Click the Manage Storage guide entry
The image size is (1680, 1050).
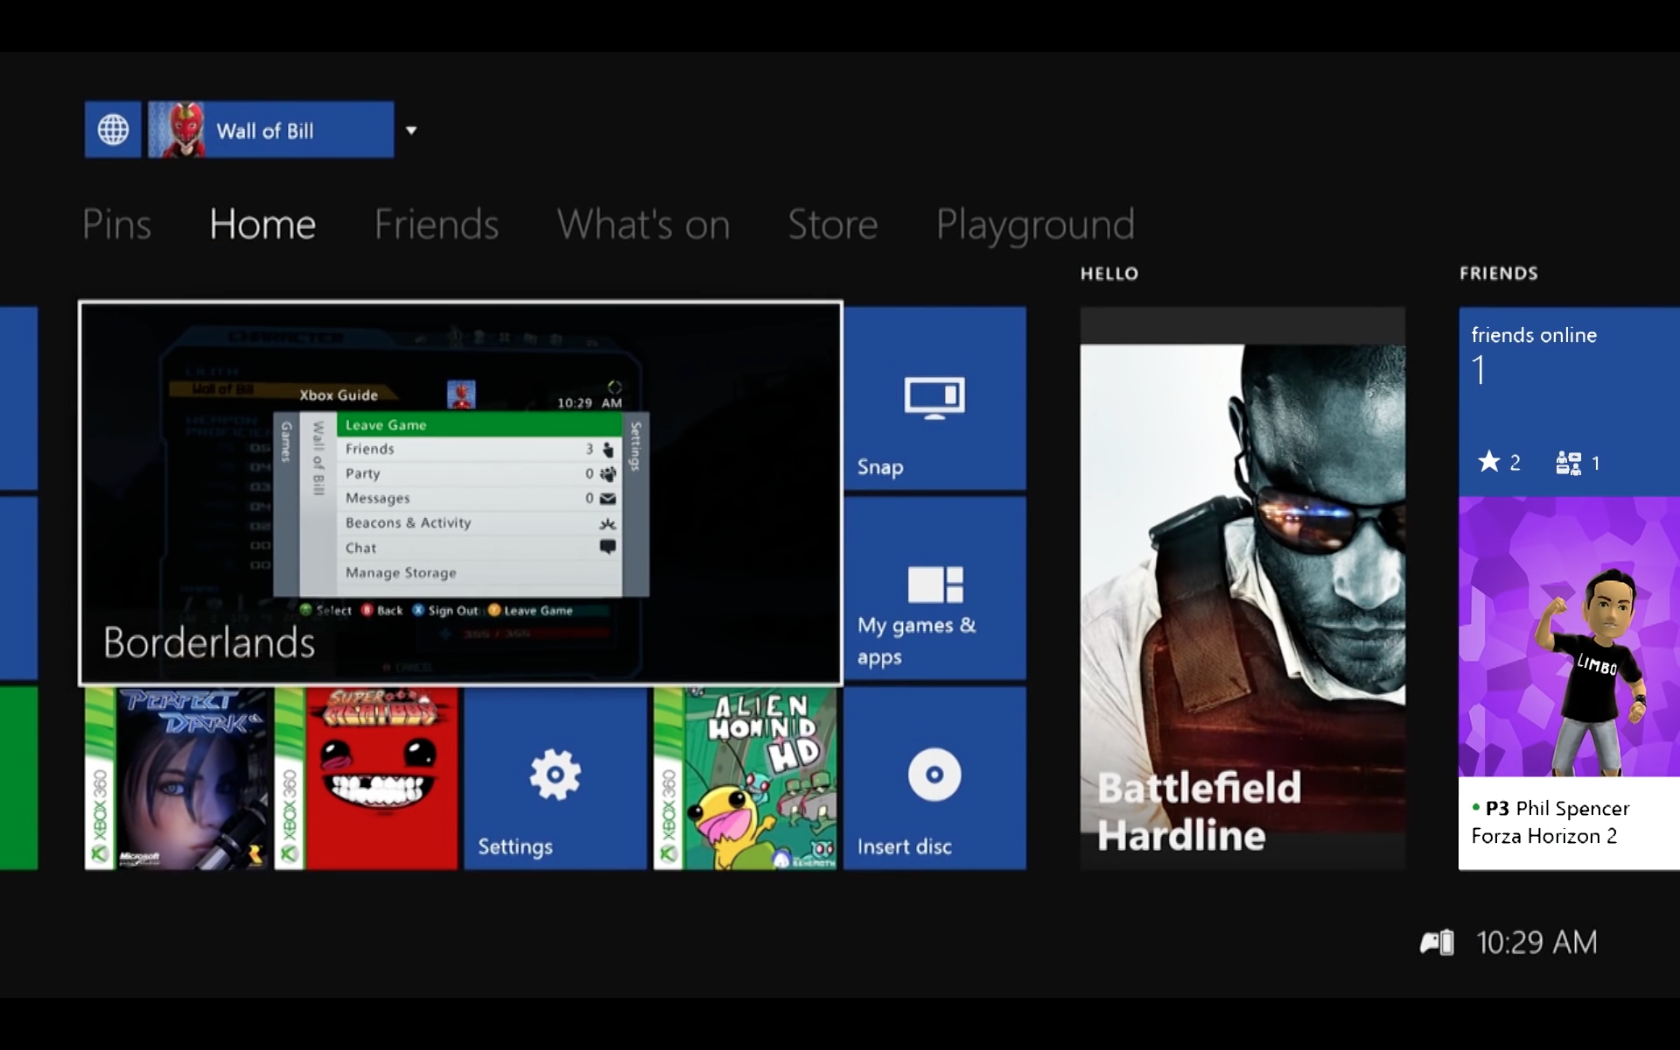480,573
